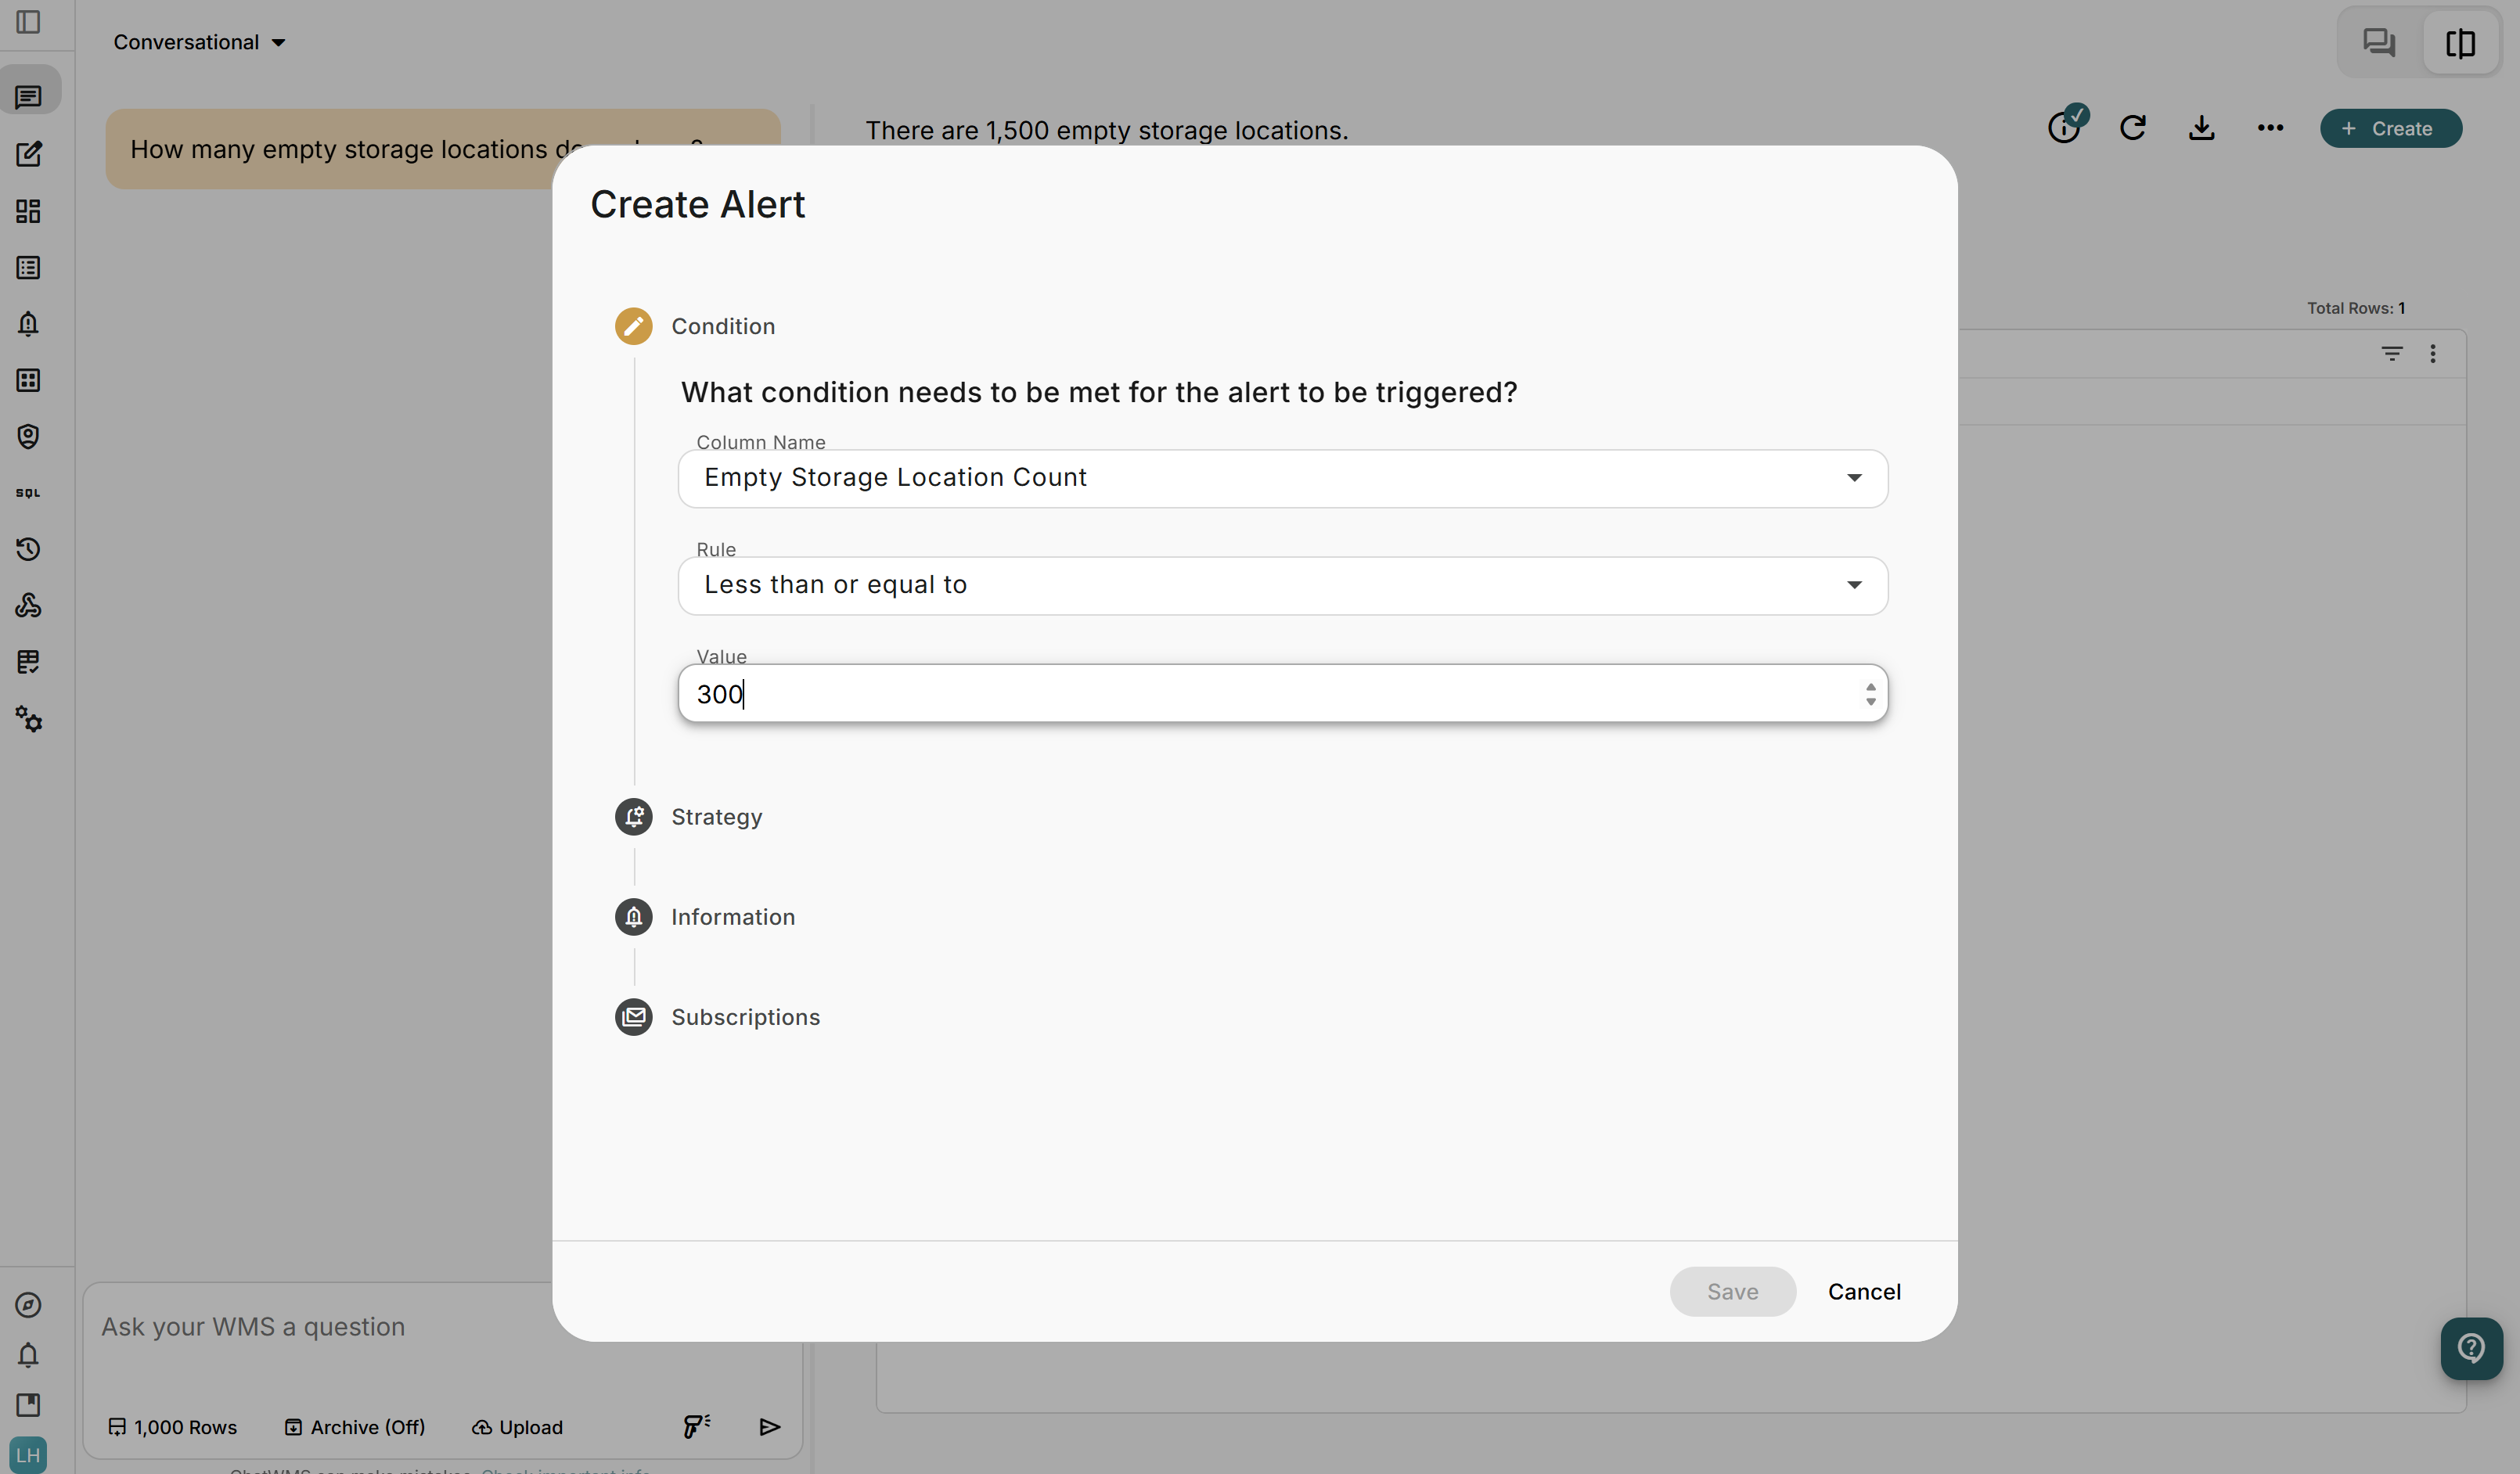Image resolution: width=2520 pixels, height=1474 pixels.
Task: Click the download results icon
Action: [x=2201, y=128]
